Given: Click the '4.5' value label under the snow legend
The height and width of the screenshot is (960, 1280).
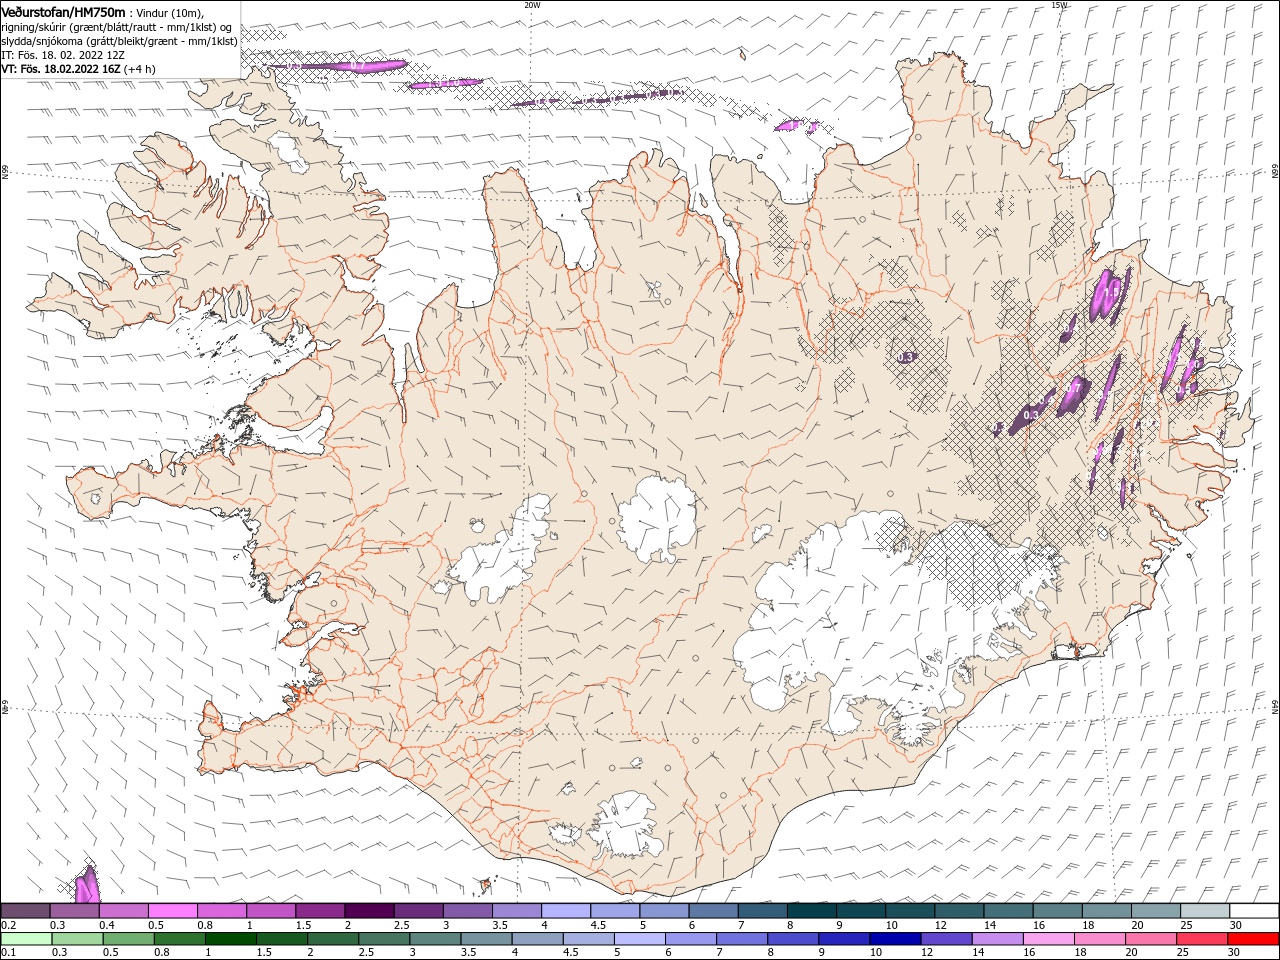Looking at the screenshot, I should pyautogui.click(x=598, y=925).
